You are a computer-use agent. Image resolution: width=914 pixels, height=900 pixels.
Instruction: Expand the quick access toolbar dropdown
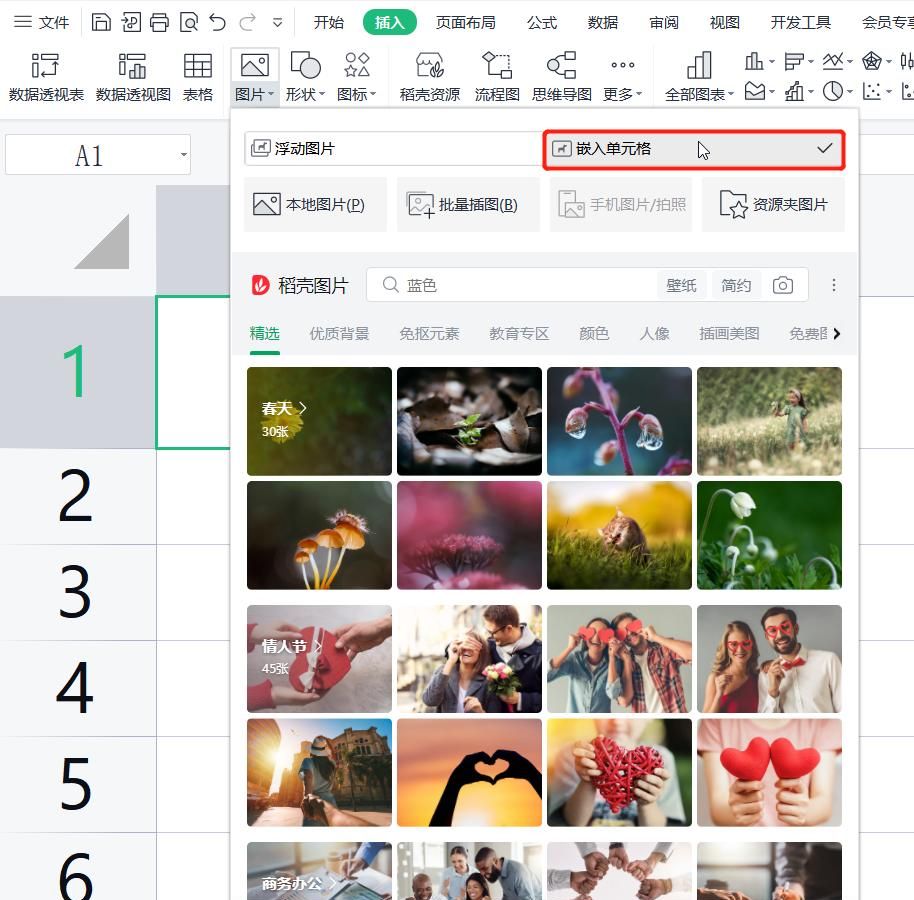tap(277, 23)
